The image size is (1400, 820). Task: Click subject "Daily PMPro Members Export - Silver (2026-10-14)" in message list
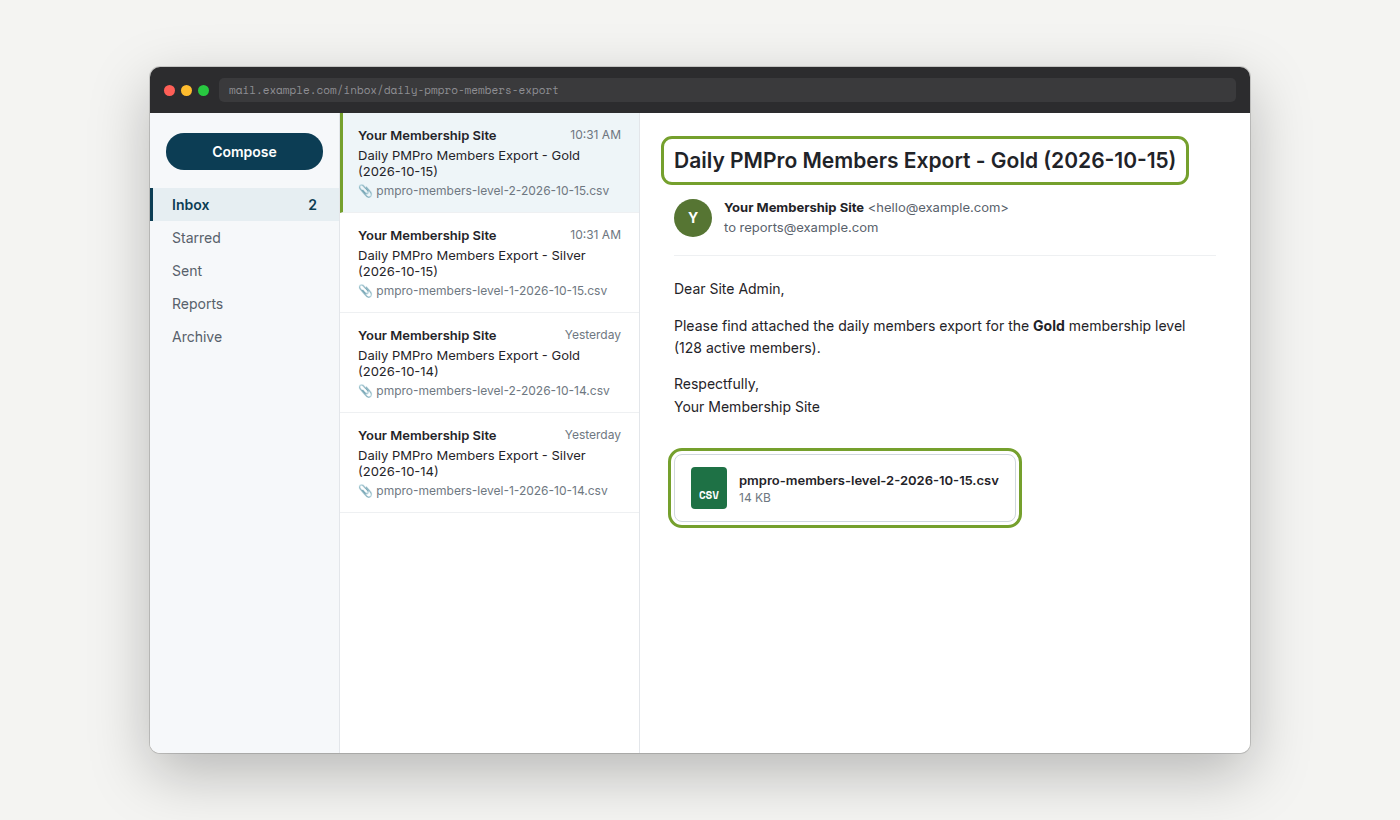pos(472,463)
